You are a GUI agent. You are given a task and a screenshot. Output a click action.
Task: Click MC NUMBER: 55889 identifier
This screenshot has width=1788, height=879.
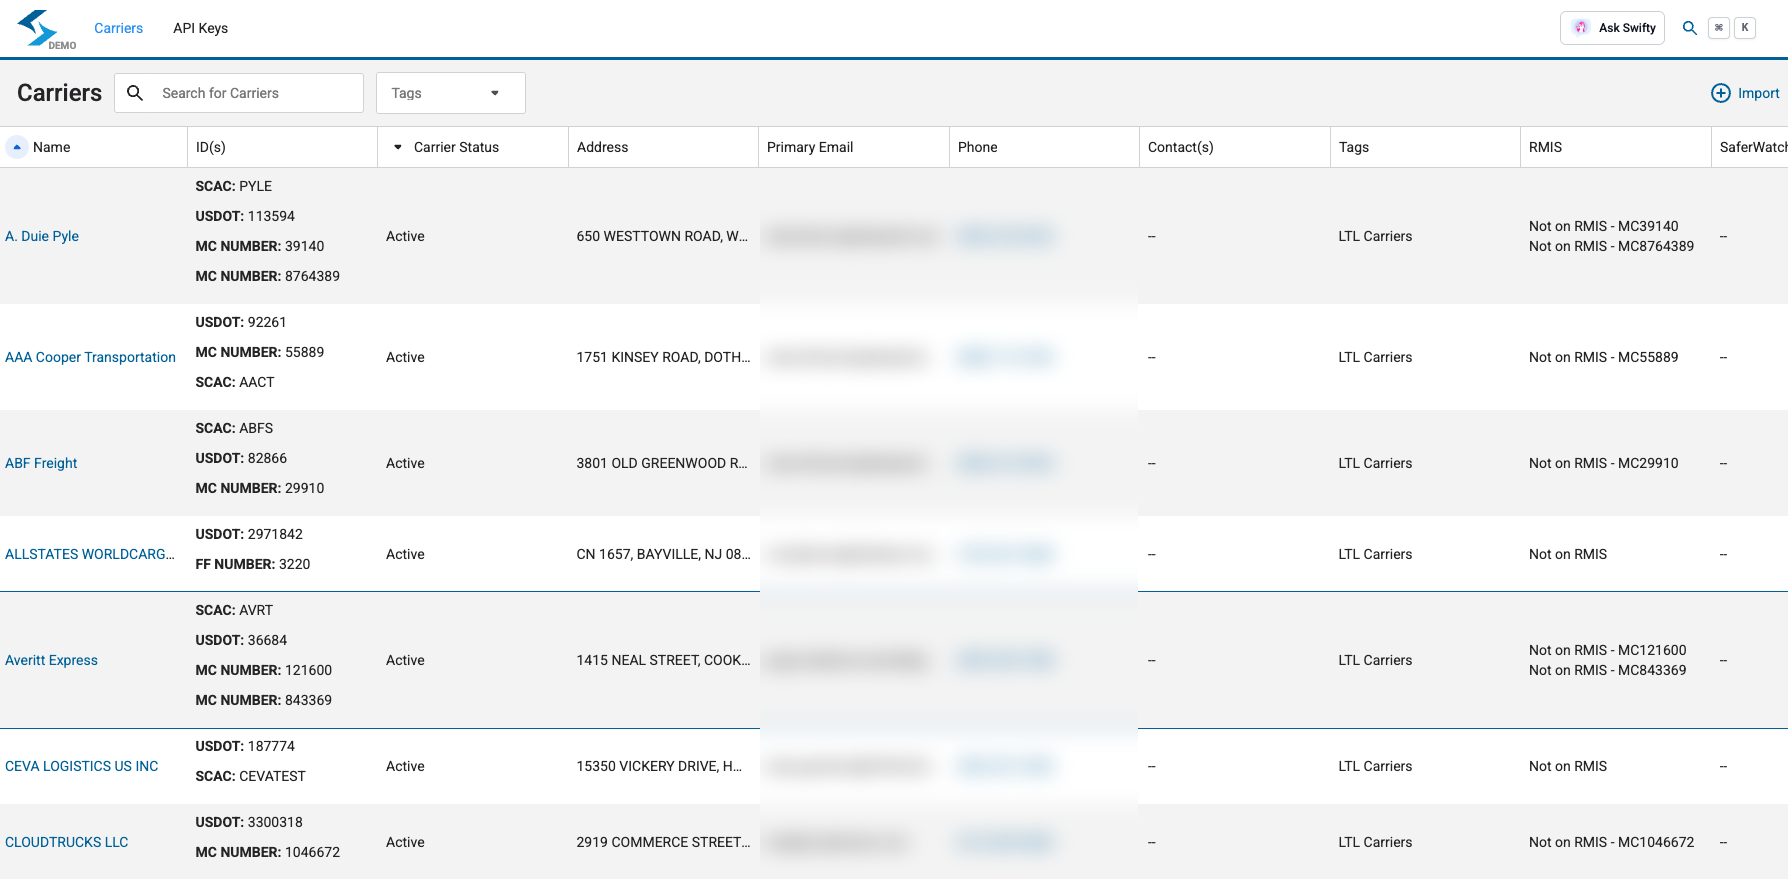[x=260, y=352]
